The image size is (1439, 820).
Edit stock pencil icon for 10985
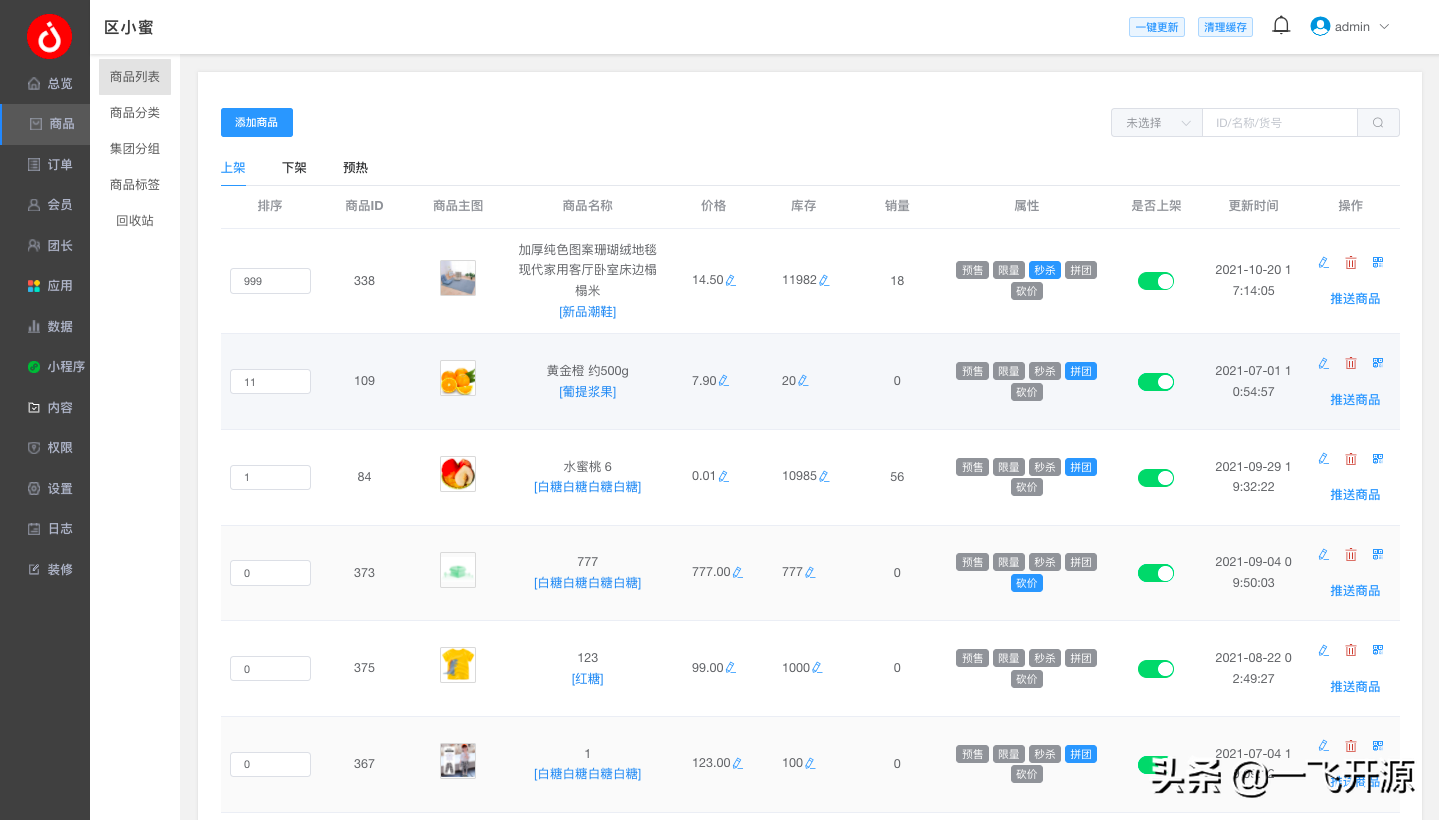[824, 477]
